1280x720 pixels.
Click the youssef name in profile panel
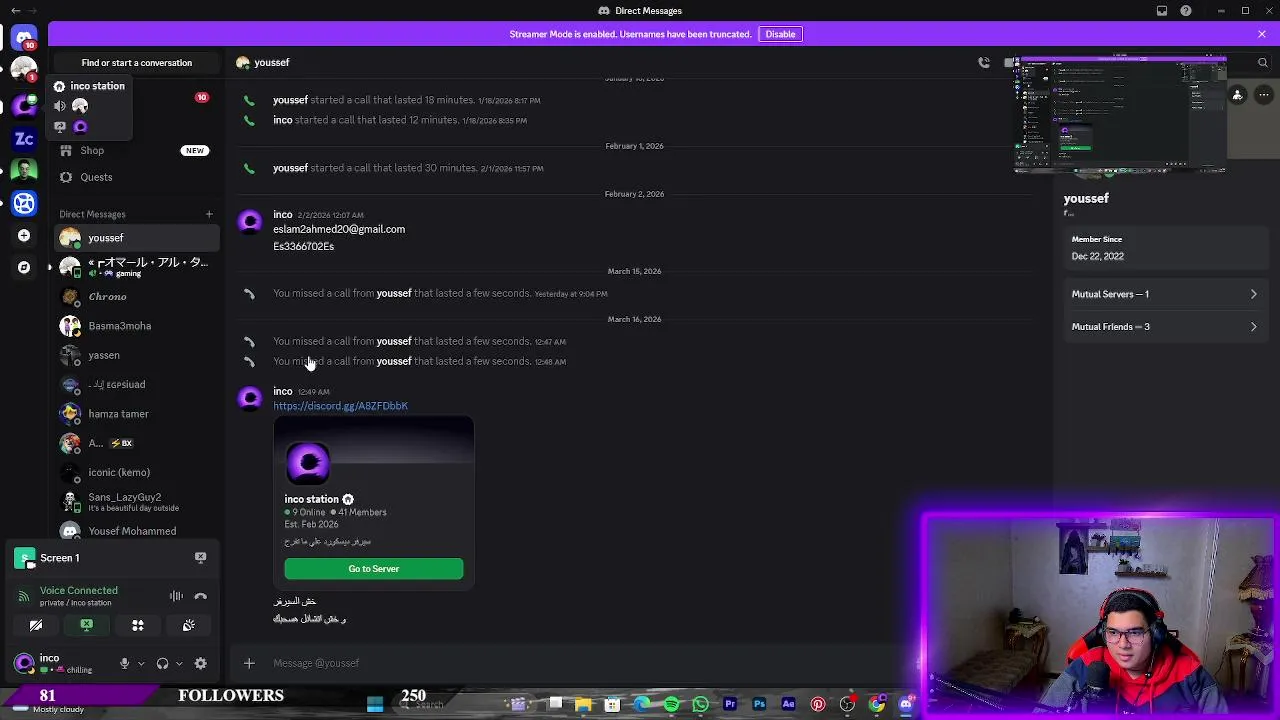point(1086,198)
